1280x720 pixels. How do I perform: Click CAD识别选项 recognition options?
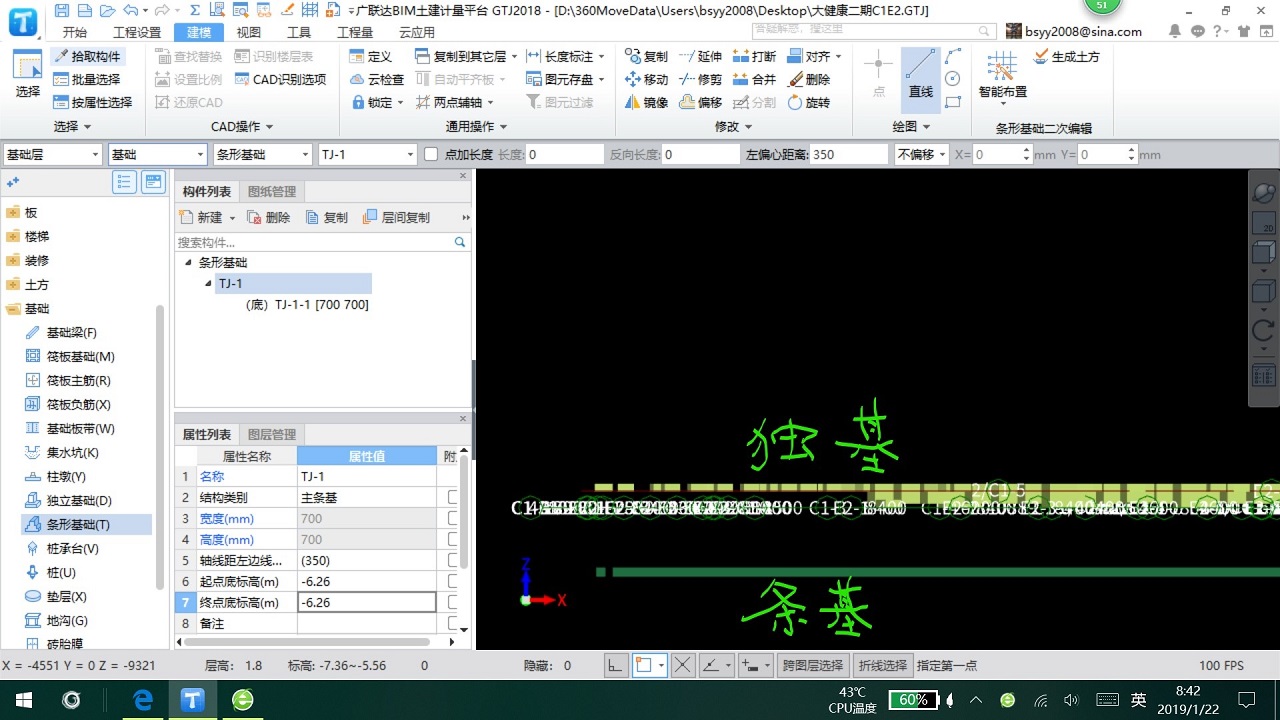[280, 79]
